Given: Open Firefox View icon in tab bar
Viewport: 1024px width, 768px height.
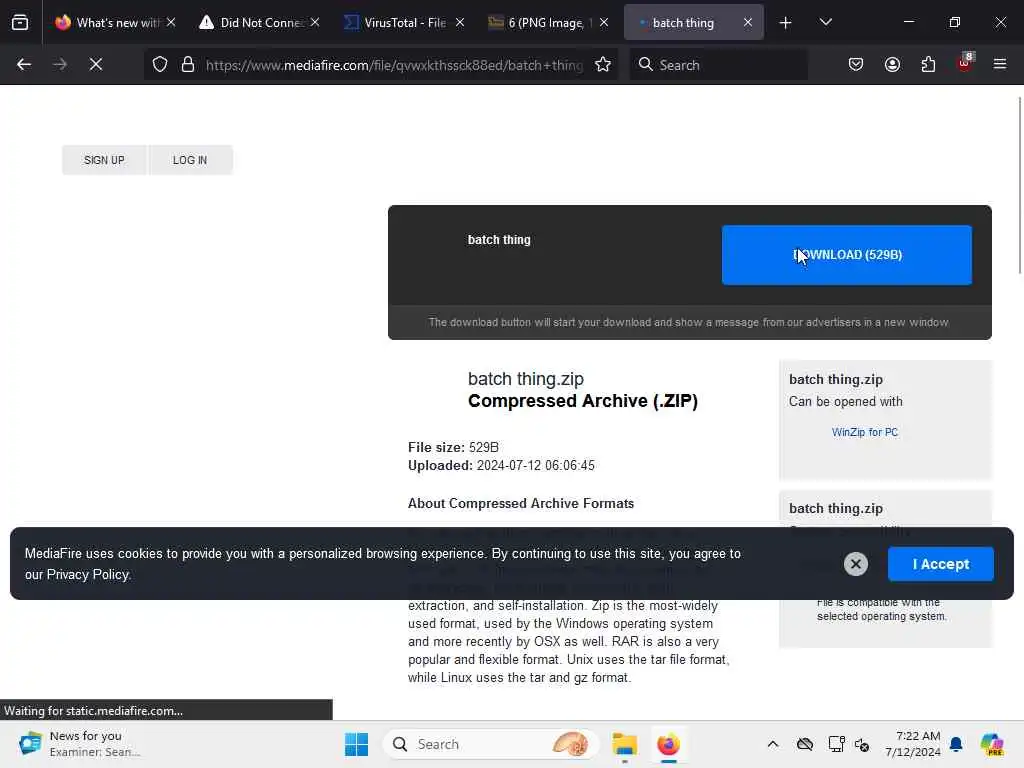Looking at the screenshot, I should [x=20, y=23].
